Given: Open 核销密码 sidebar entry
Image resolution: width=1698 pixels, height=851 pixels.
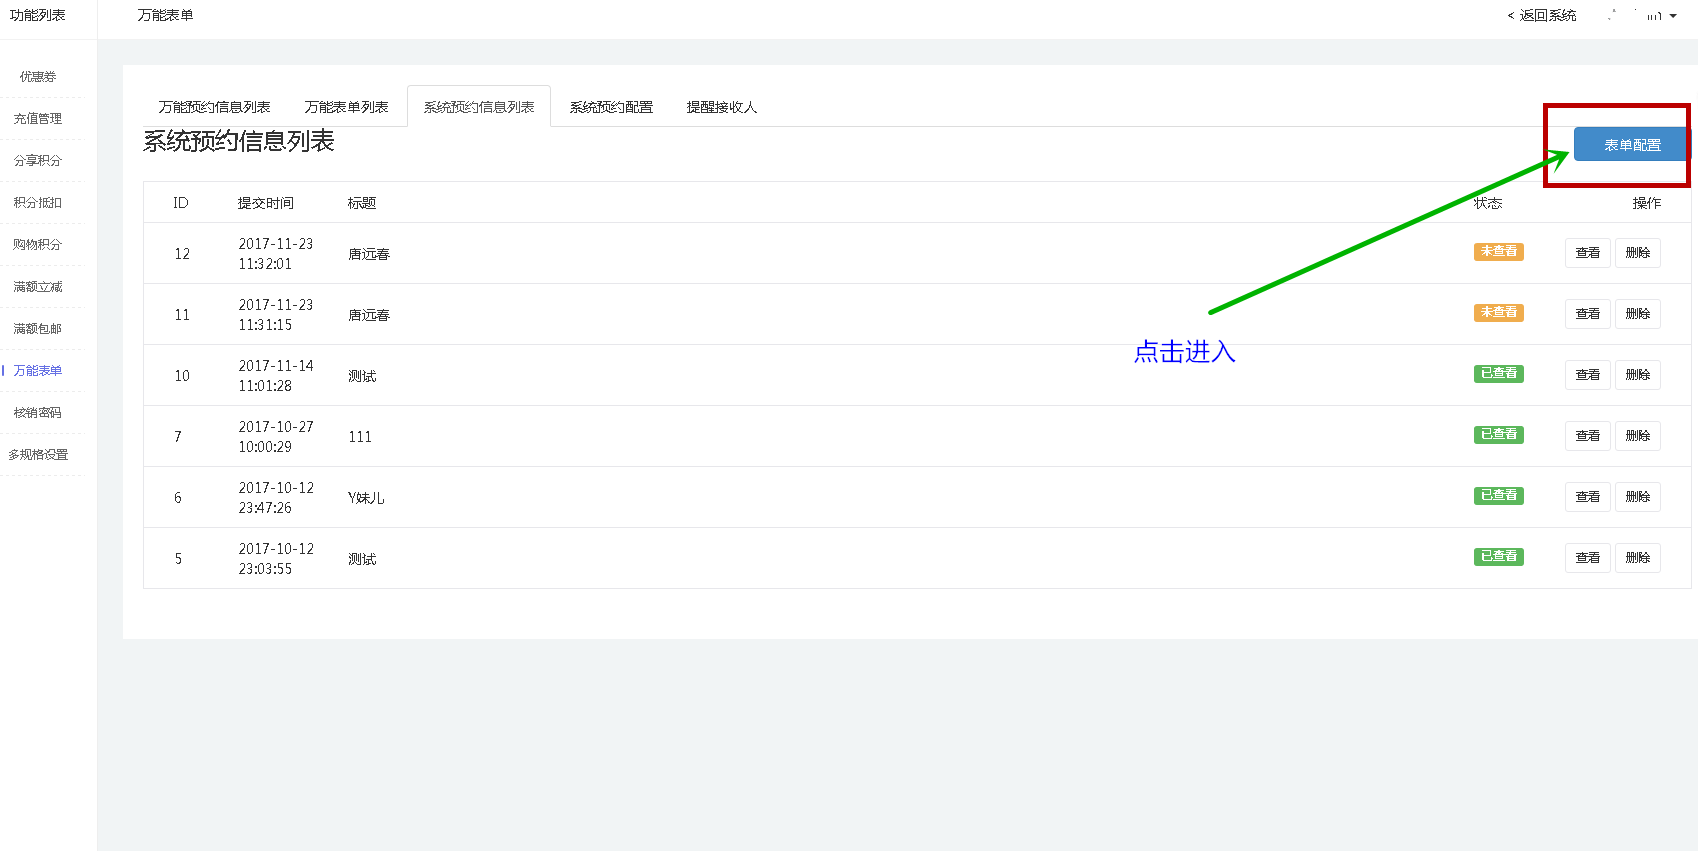Looking at the screenshot, I should (38, 413).
